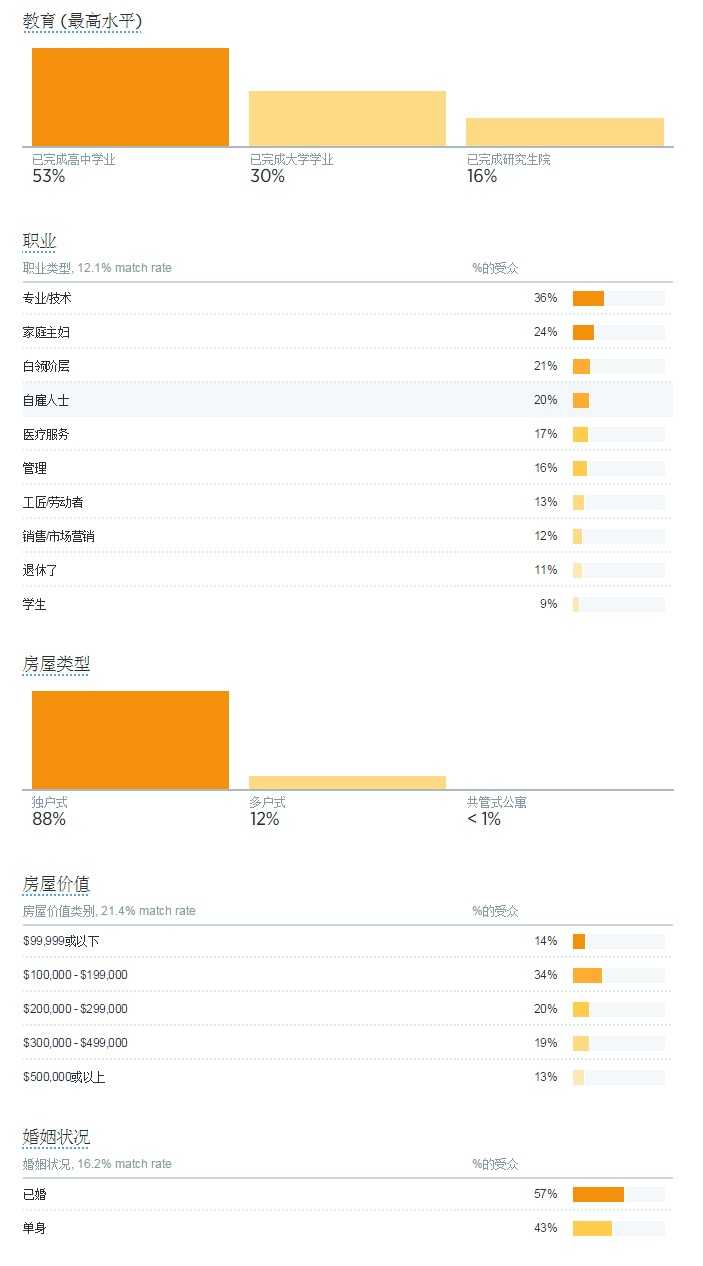Select the 家庭主妇 occupation row label

[46, 332]
